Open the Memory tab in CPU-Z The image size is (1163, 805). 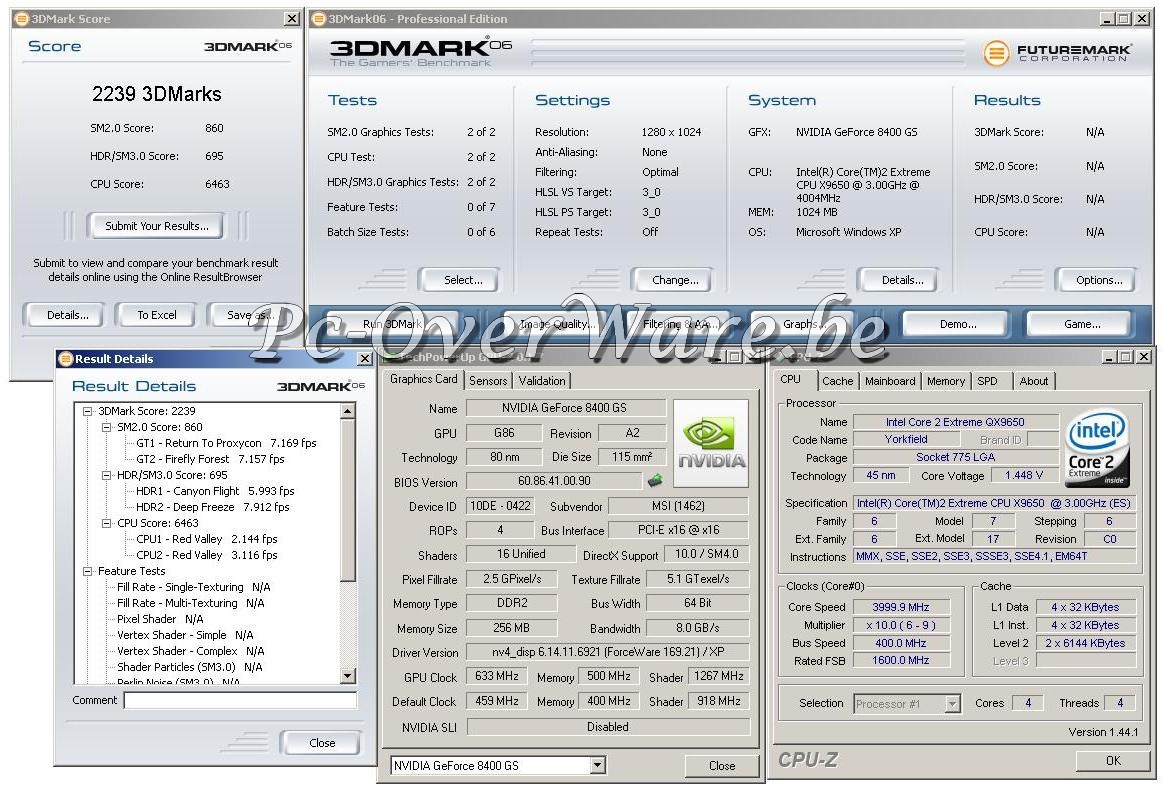click(x=946, y=381)
